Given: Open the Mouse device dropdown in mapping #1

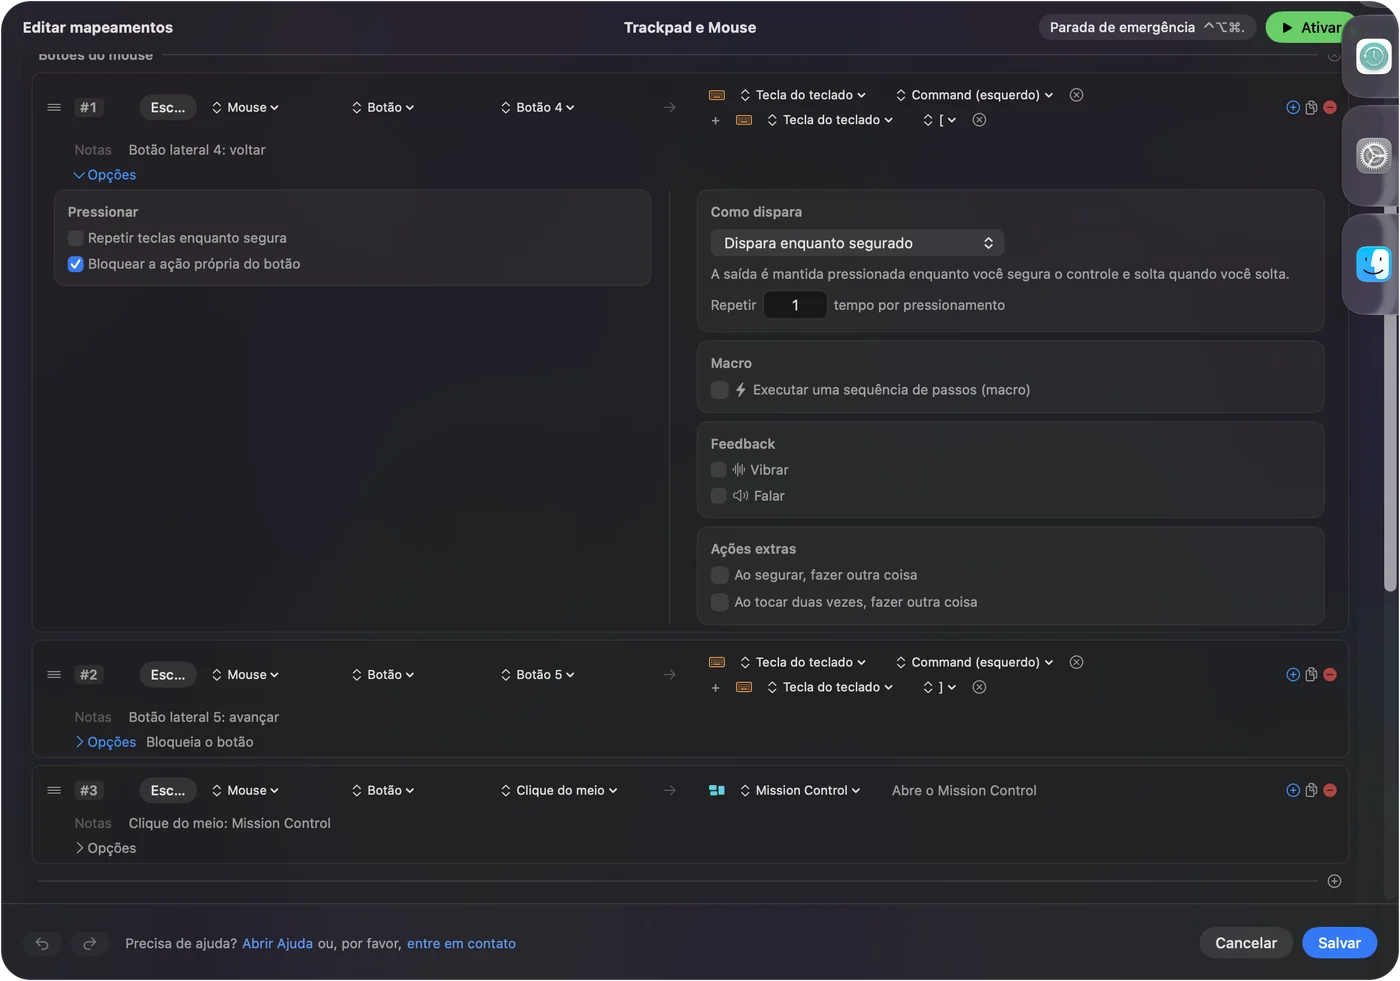Looking at the screenshot, I should click(245, 107).
